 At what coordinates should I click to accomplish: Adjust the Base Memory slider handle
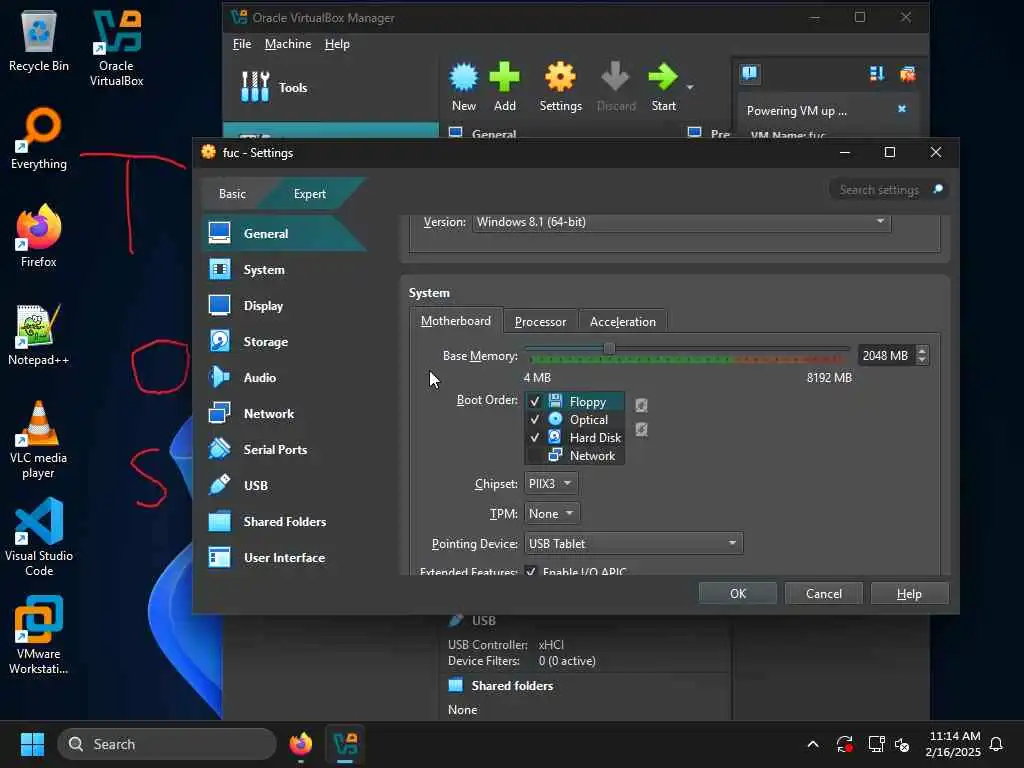tap(609, 349)
